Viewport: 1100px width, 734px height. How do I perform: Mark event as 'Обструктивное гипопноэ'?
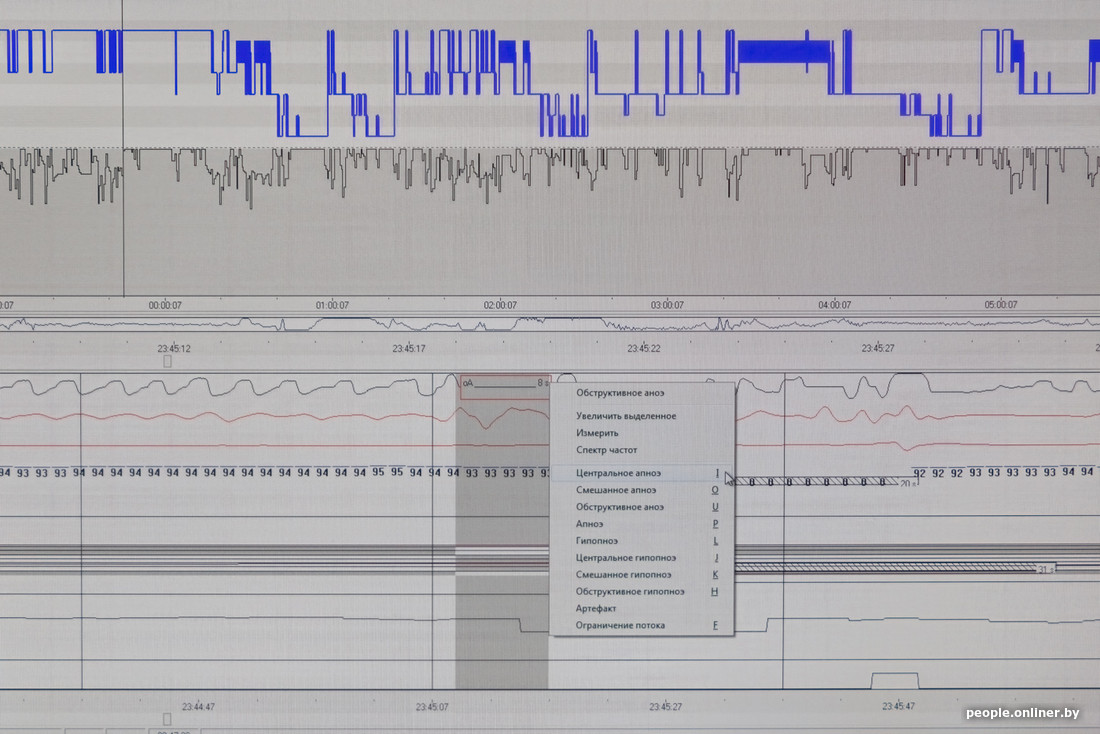[642, 591]
